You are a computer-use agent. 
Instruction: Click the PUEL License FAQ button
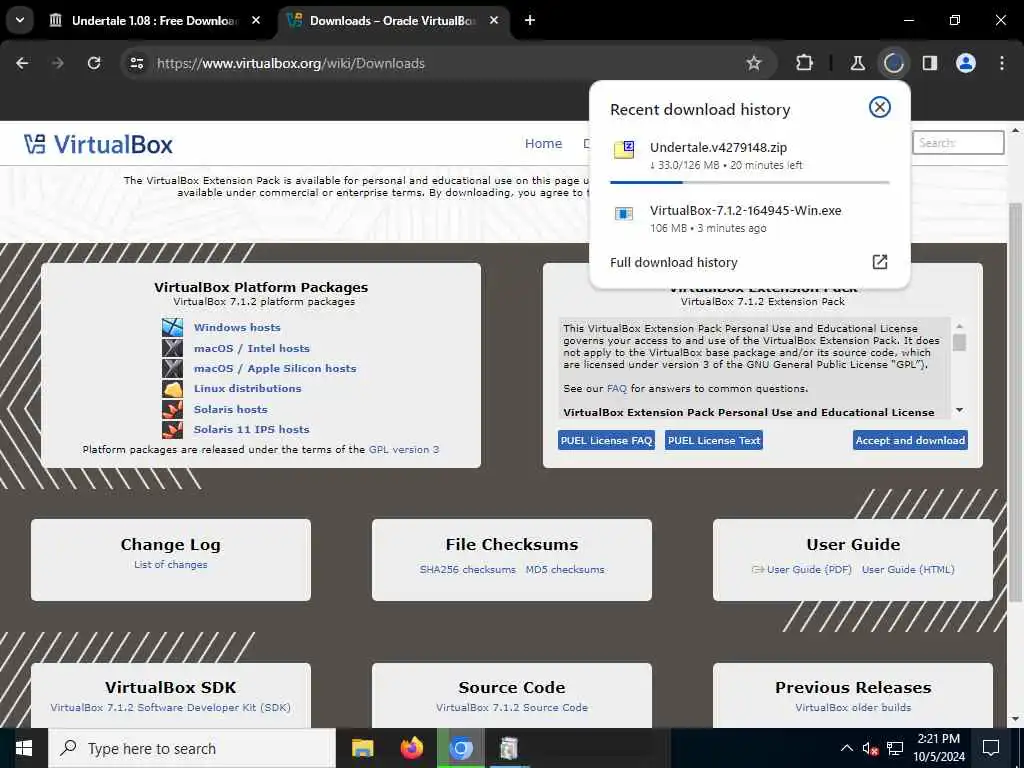click(x=606, y=440)
